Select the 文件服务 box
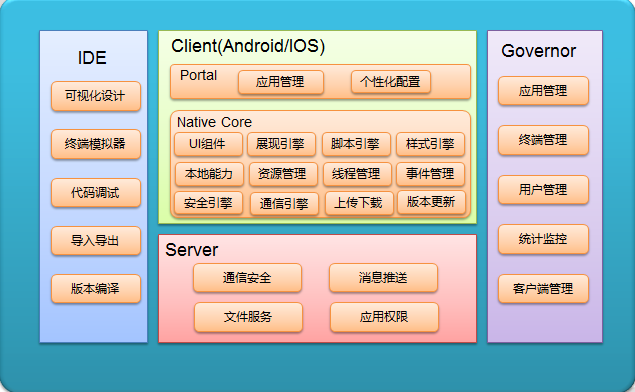This screenshot has height=392, width=635. 248,317
